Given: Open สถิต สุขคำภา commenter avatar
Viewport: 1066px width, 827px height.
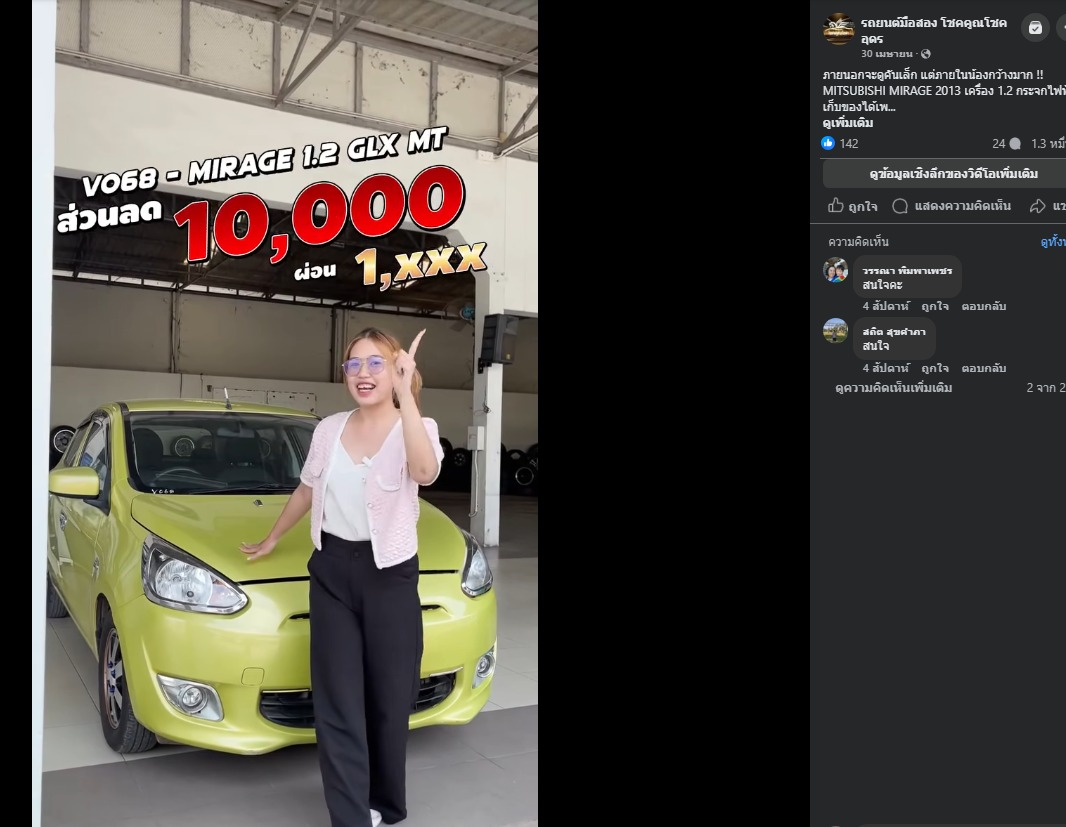Looking at the screenshot, I should coord(836,331).
